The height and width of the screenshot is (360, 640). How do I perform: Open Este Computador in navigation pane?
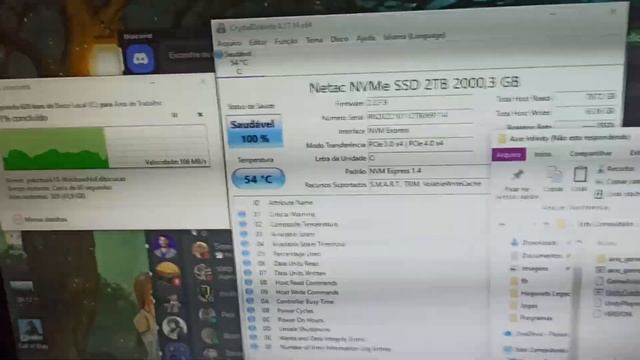click(536, 350)
